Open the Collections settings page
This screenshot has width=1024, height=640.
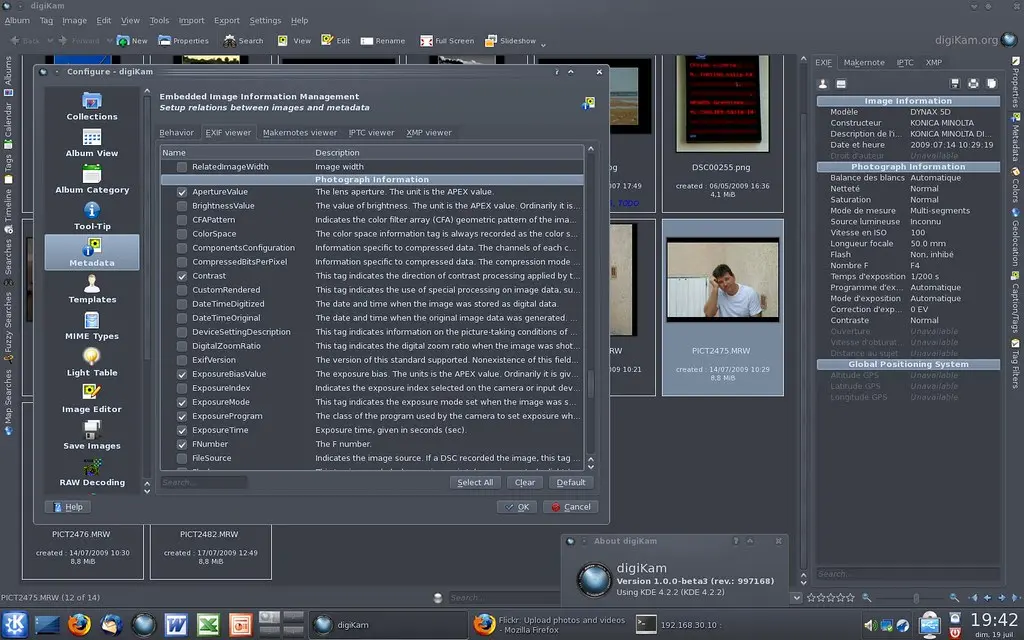click(x=92, y=106)
